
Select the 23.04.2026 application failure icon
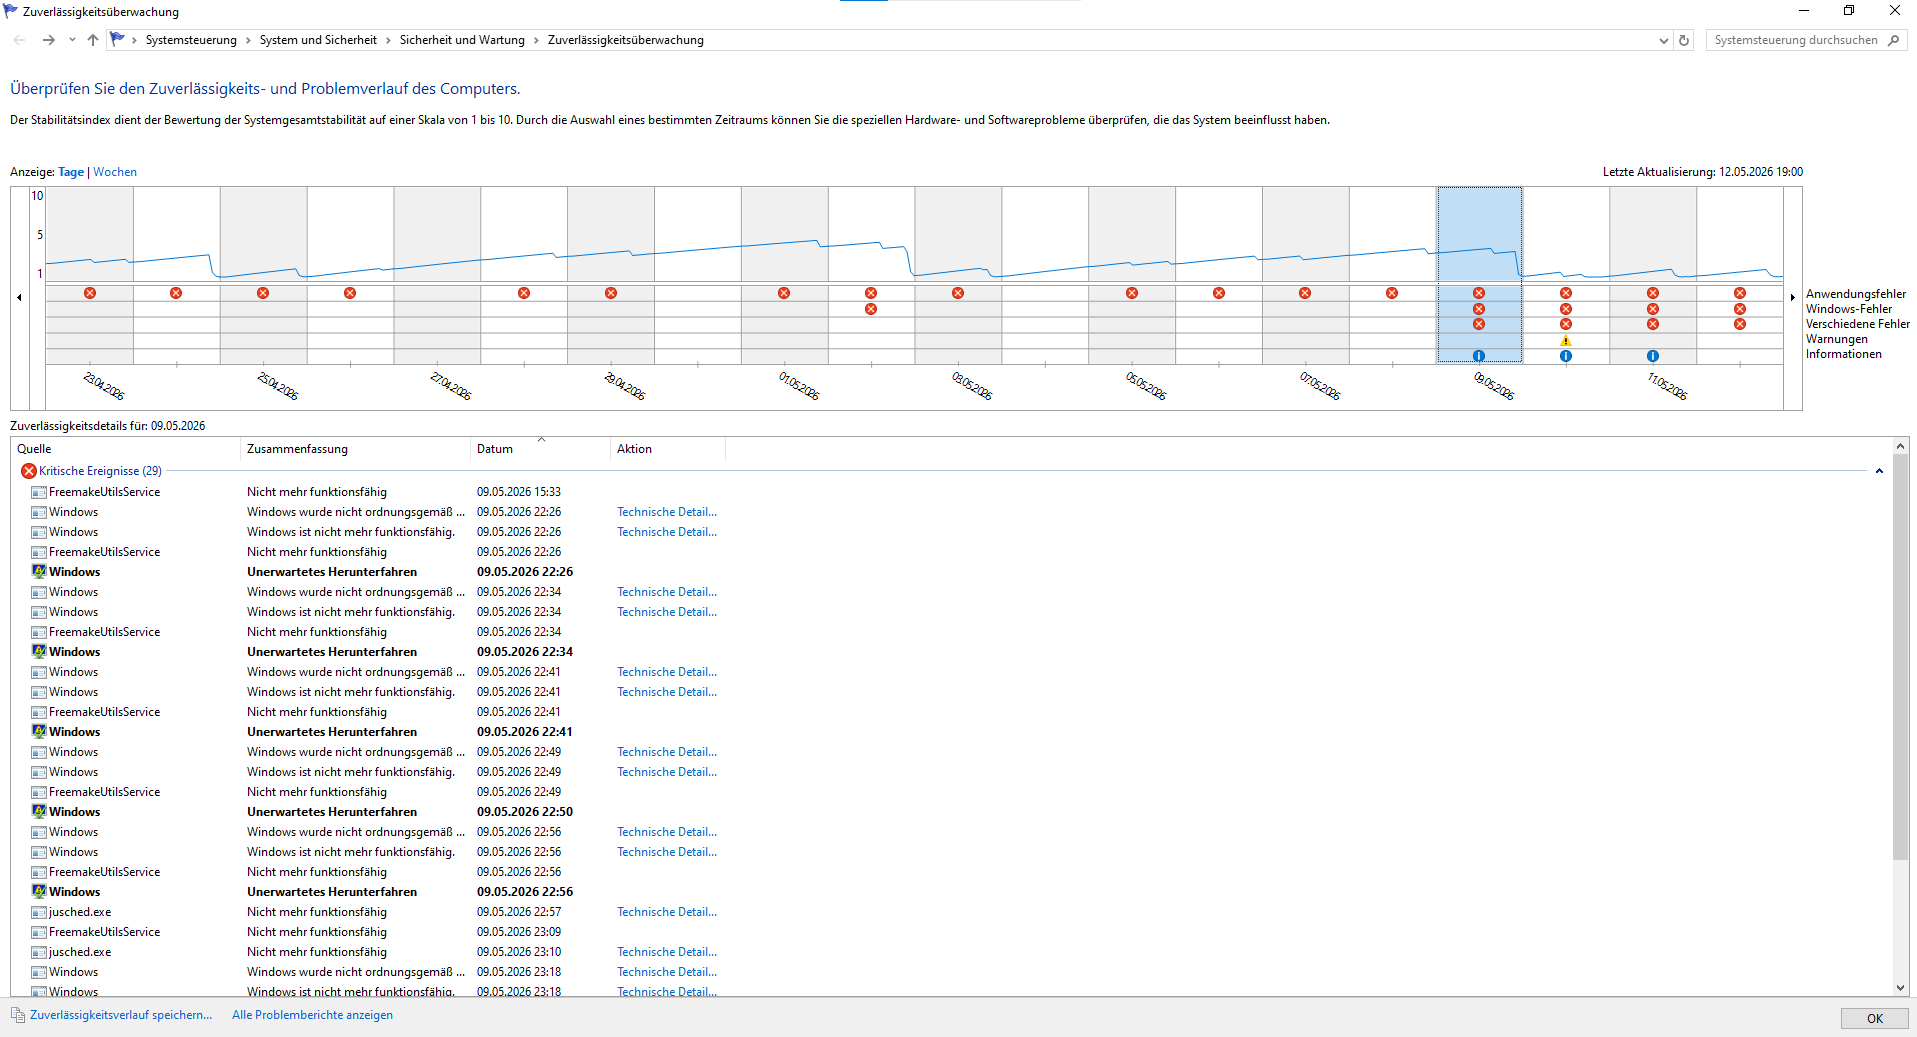pyautogui.click(x=90, y=293)
